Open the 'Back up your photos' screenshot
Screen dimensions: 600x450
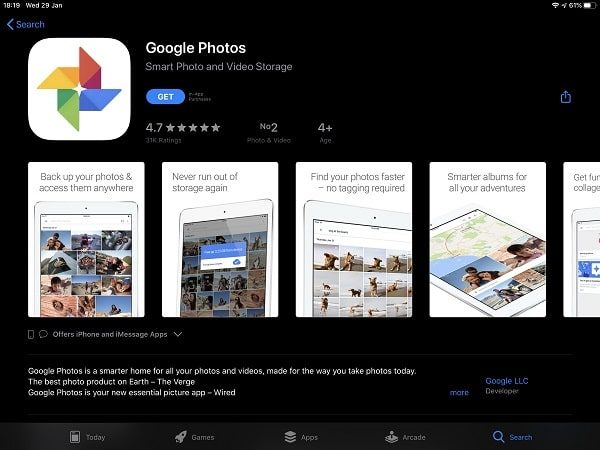[x=86, y=240]
